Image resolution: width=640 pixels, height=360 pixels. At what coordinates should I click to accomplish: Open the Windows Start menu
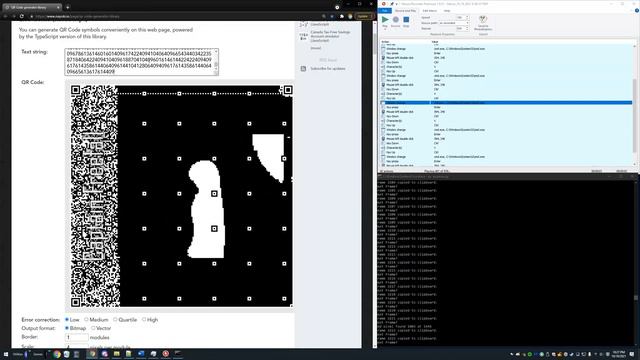(6, 354)
